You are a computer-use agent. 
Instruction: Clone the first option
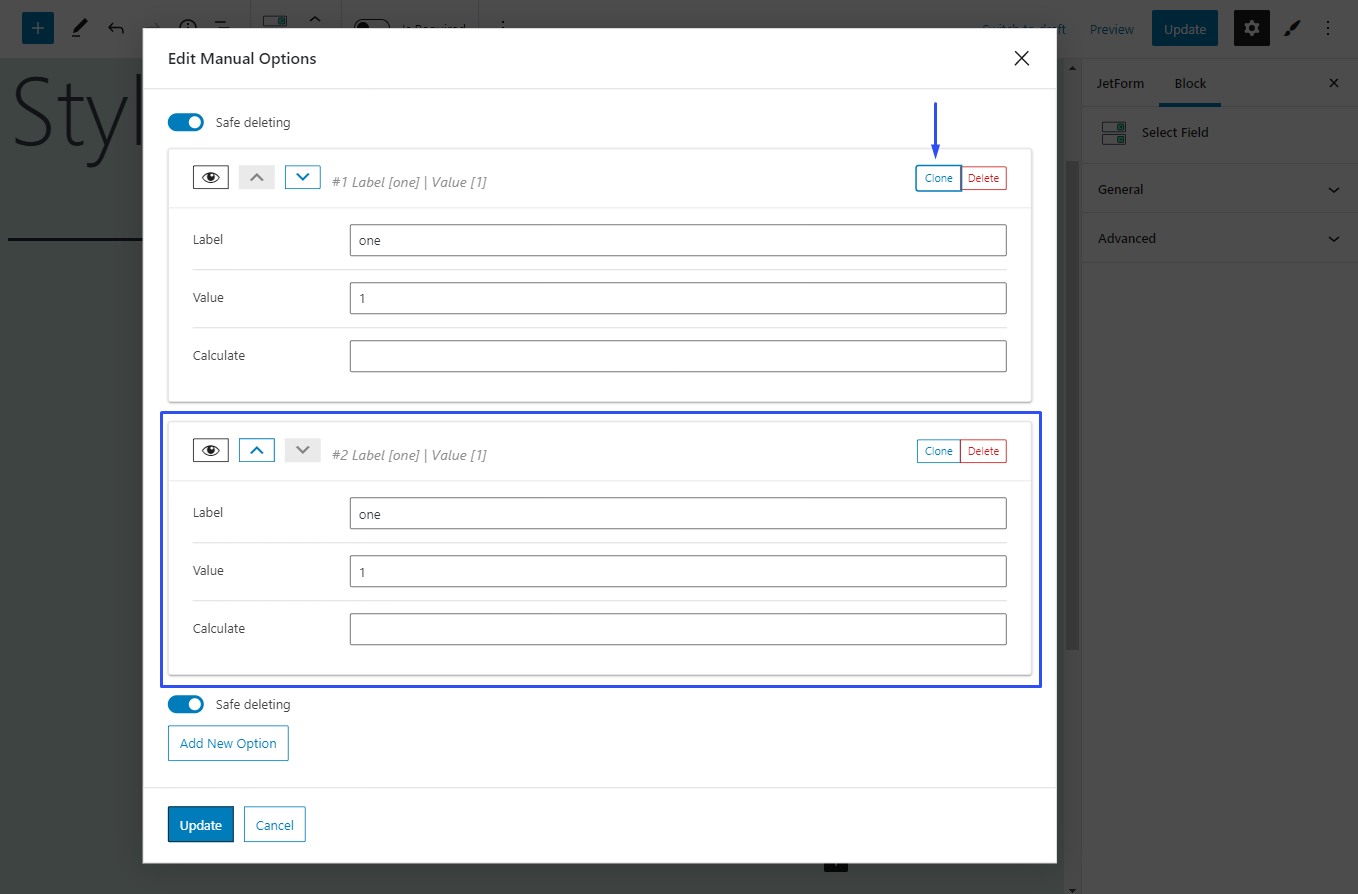pos(937,177)
